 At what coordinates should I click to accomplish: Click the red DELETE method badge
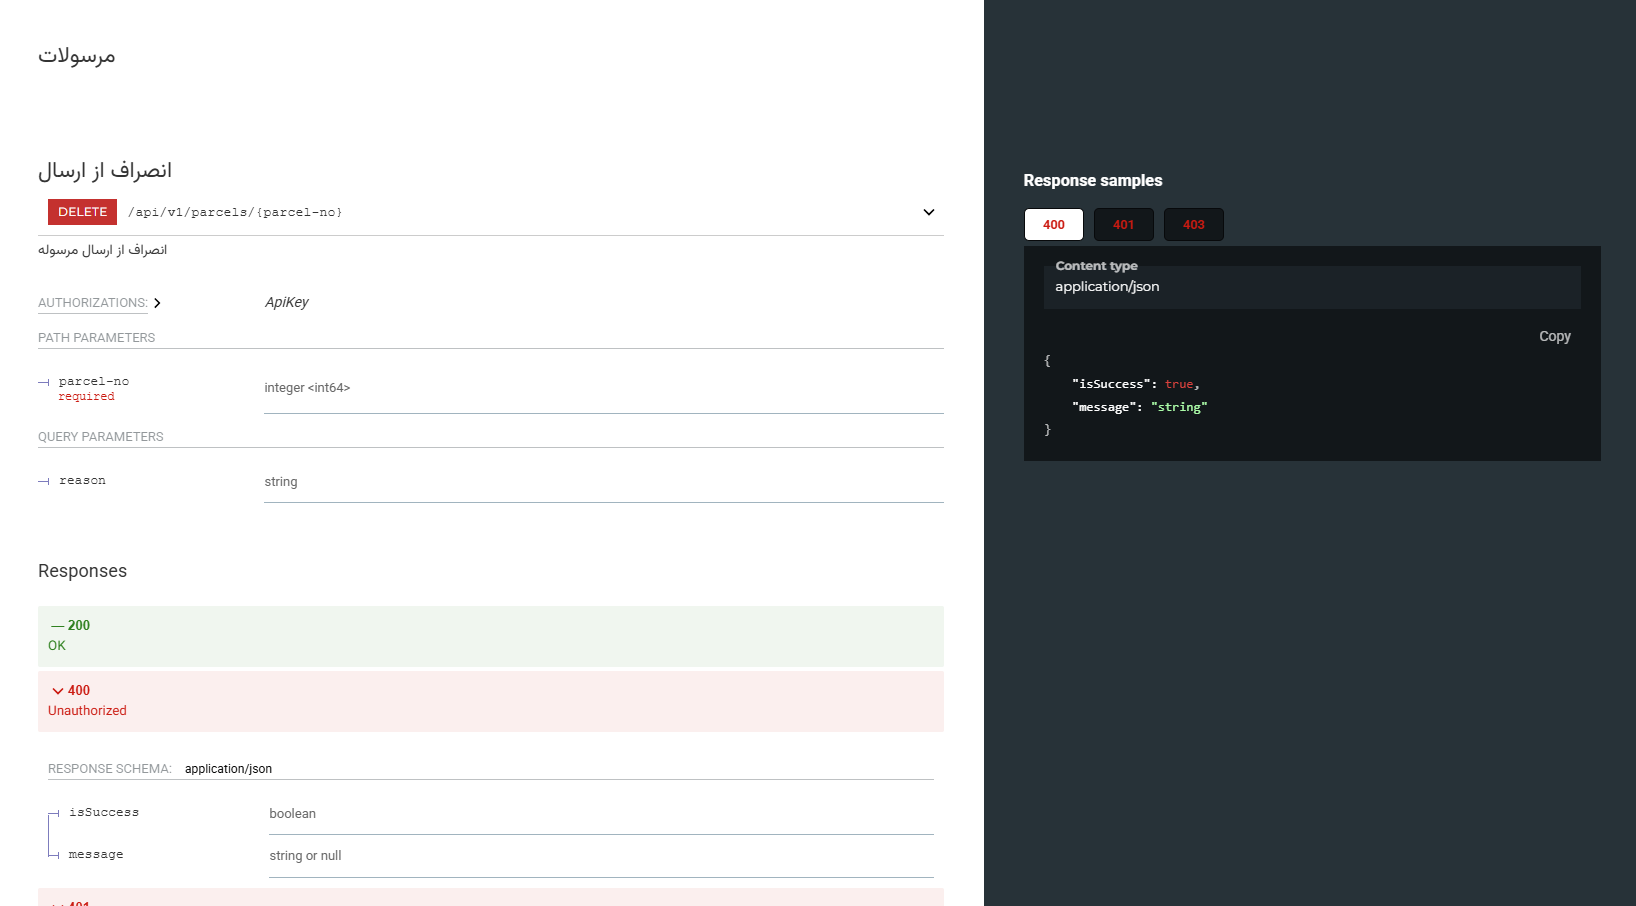click(x=82, y=212)
